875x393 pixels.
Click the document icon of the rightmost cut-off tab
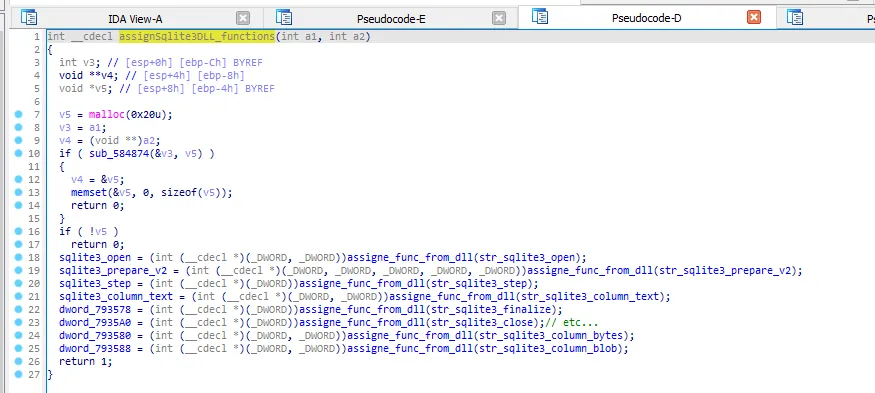point(795,17)
